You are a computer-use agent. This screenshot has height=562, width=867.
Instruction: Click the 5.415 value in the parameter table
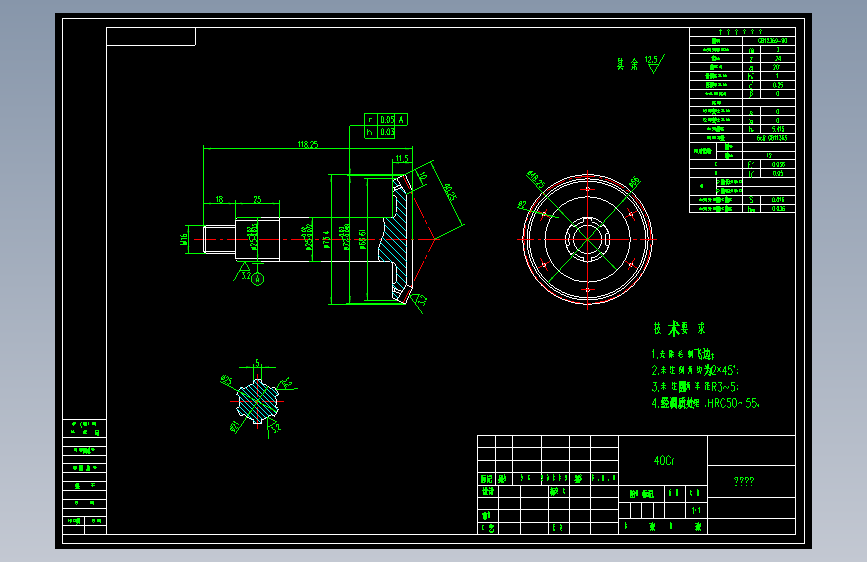tap(778, 129)
